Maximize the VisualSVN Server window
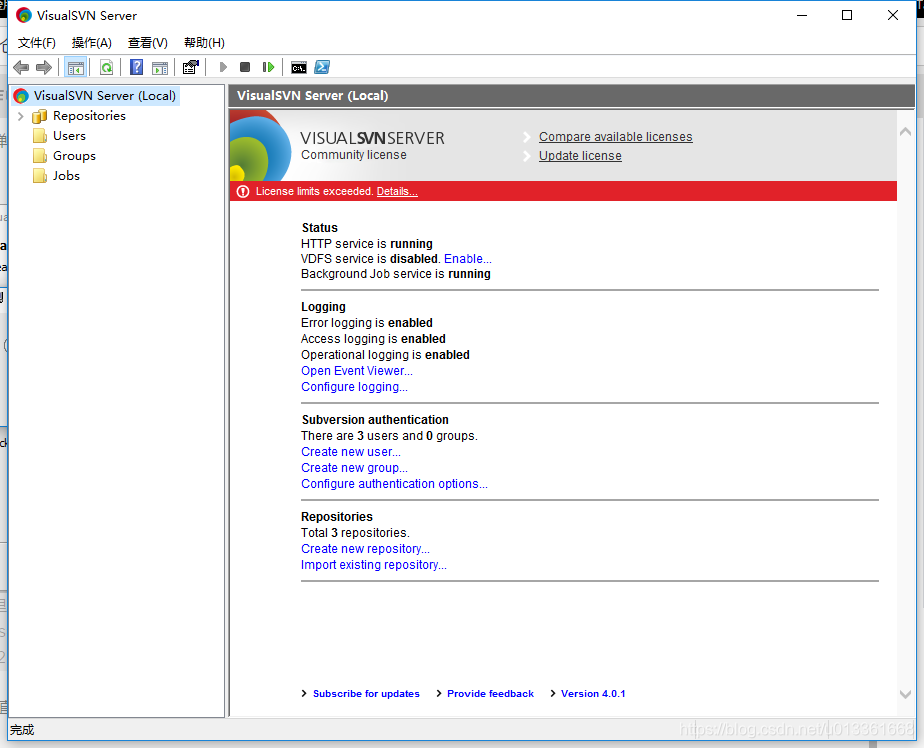The width and height of the screenshot is (924, 748). pos(847,15)
